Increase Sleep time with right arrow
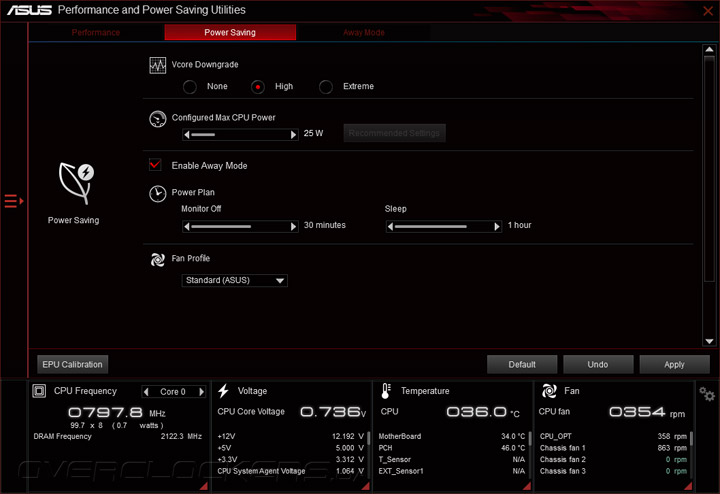This screenshot has width=720, height=494. coord(497,226)
